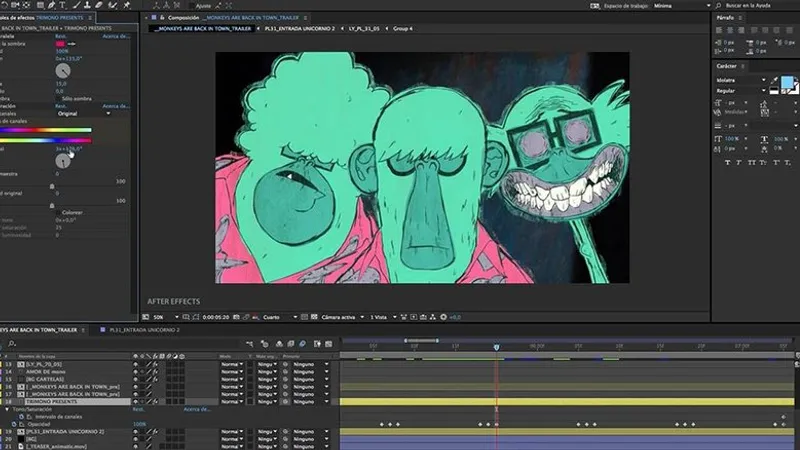
Task: Click the search layers magnifier icon in timeline
Action: pos(12,344)
